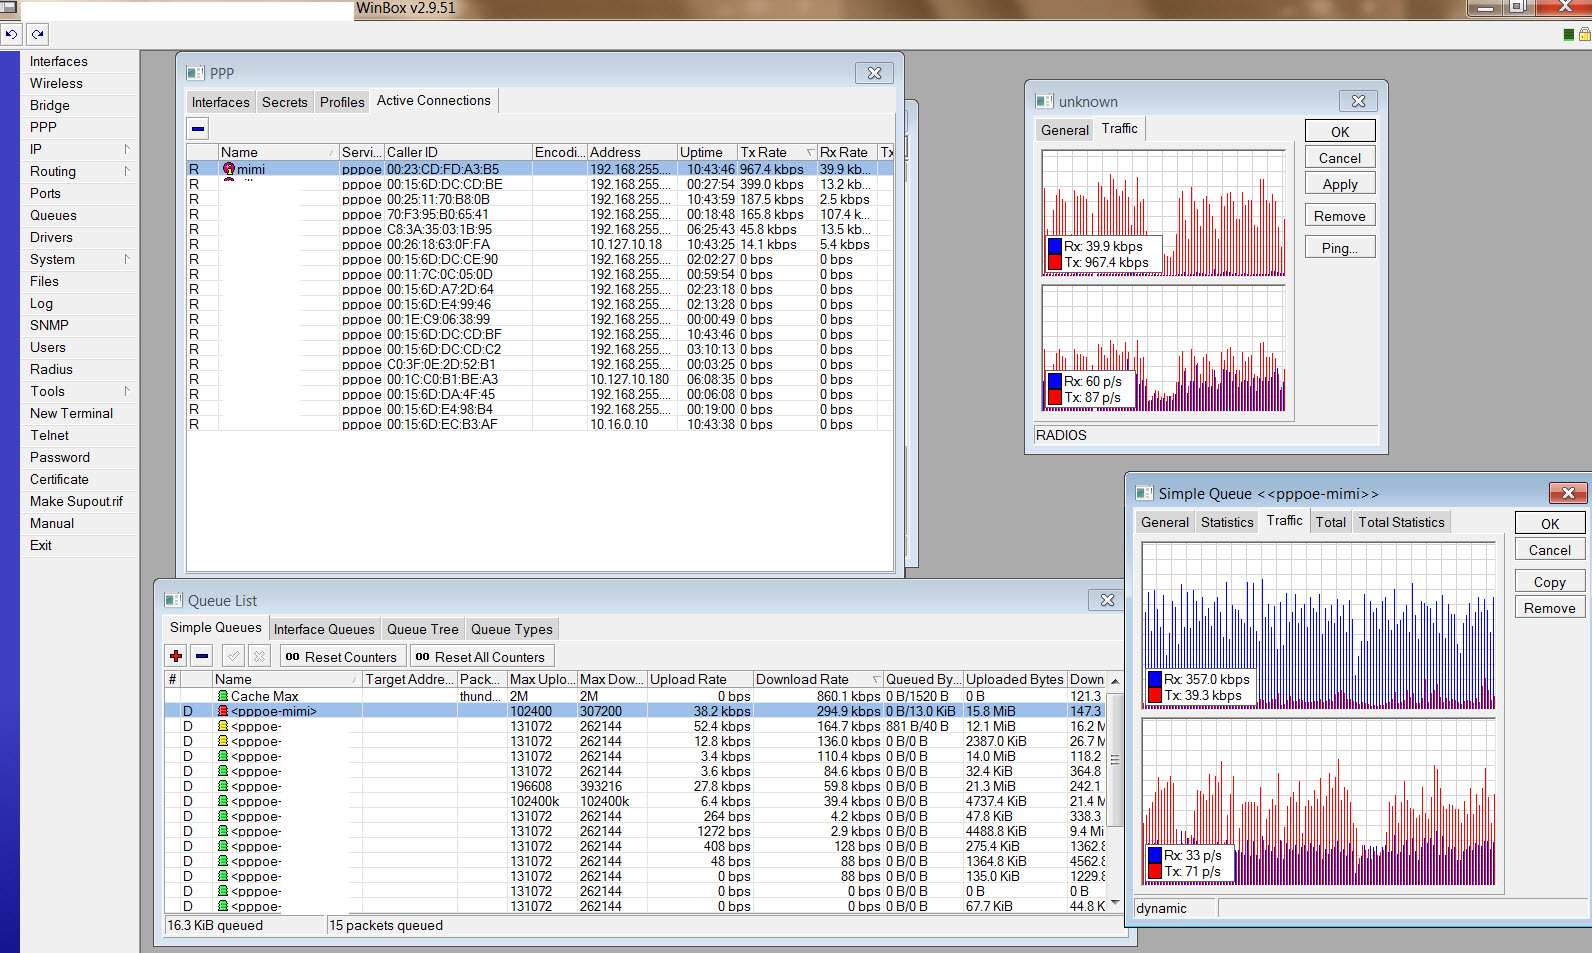This screenshot has width=1592, height=953.
Task: Click the Redo arrow in the top toolbar
Action: pos(37,34)
